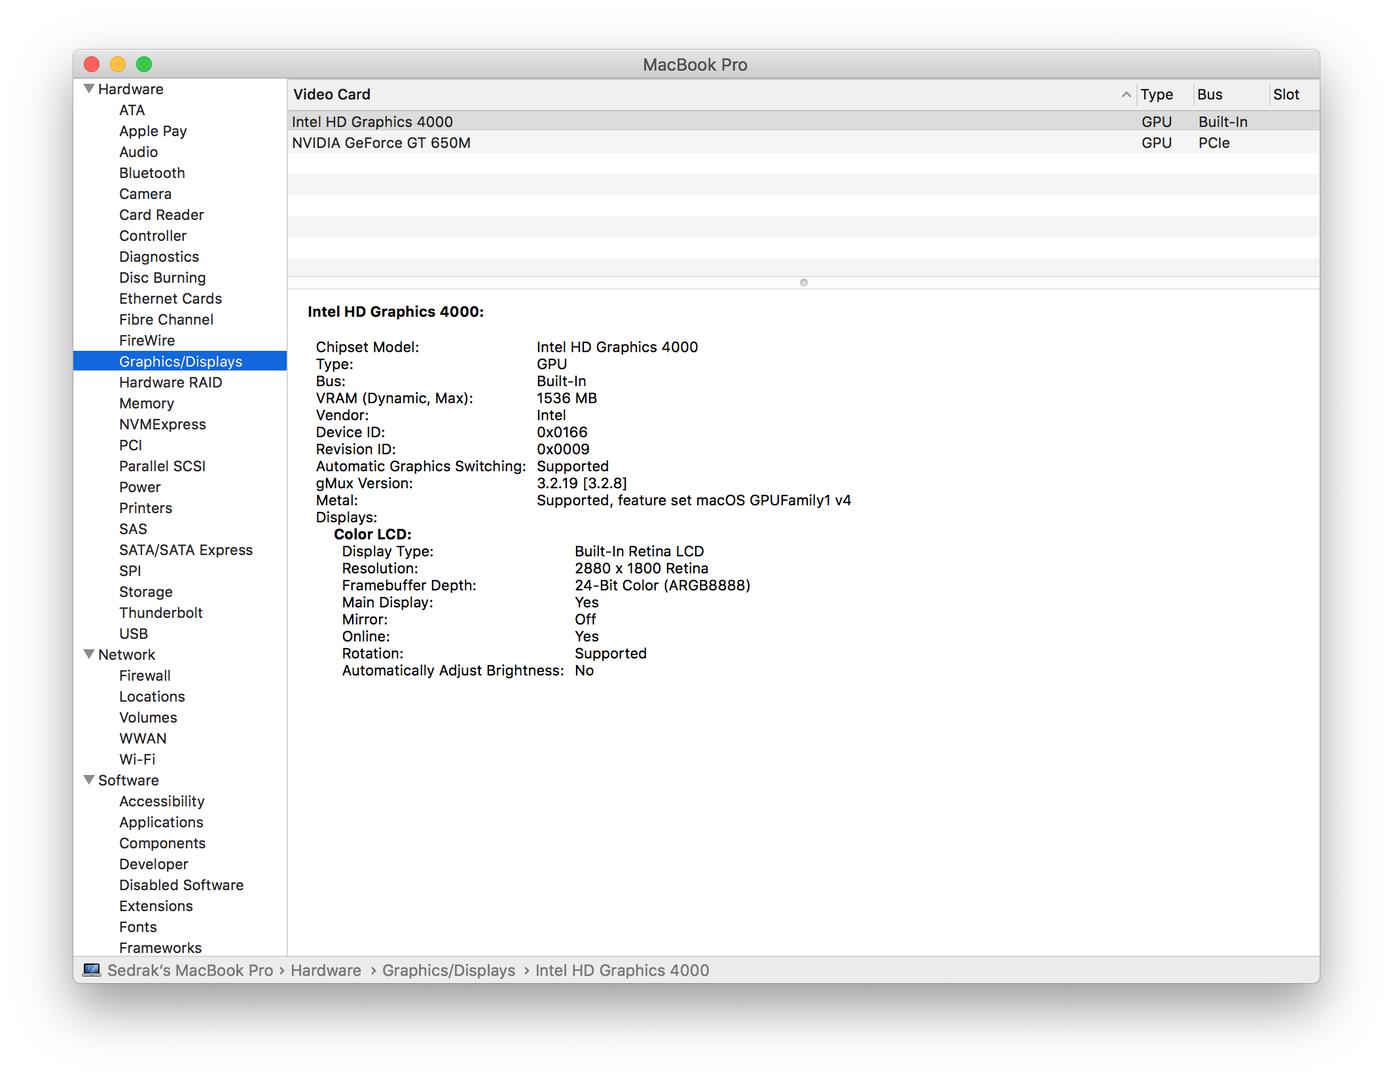Viewport: 1393px width, 1080px height.
Task: Open FireWire in the sidebar
Action: [x=147, y=341]
